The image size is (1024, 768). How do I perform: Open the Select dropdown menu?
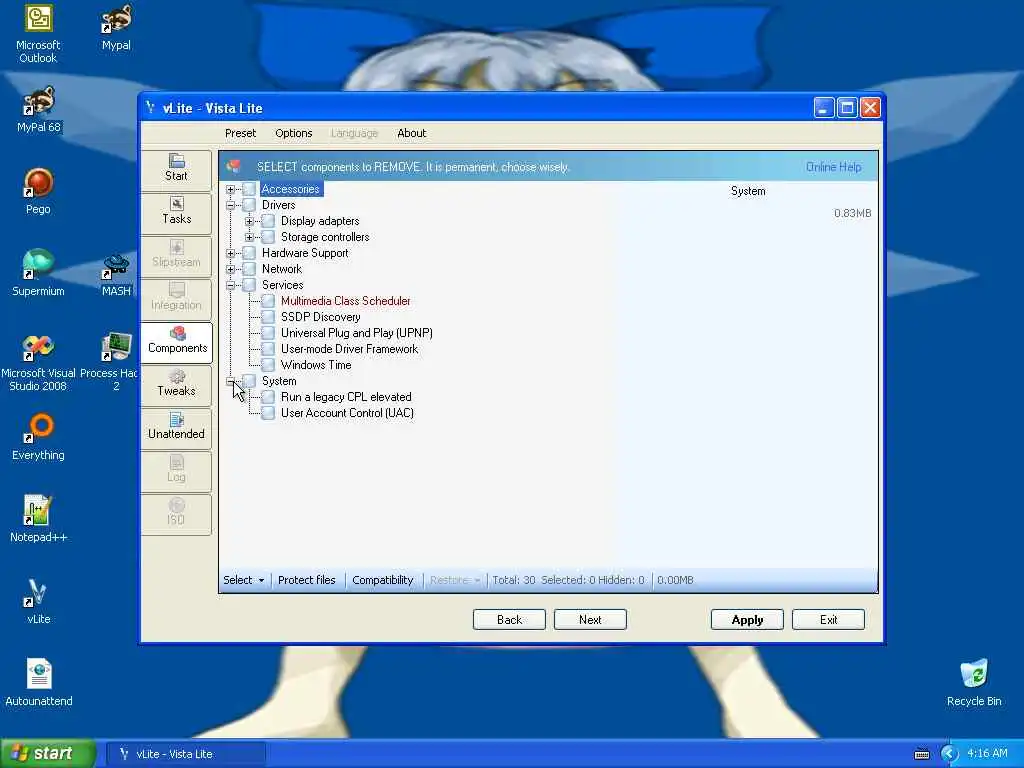tap(244, 580)
